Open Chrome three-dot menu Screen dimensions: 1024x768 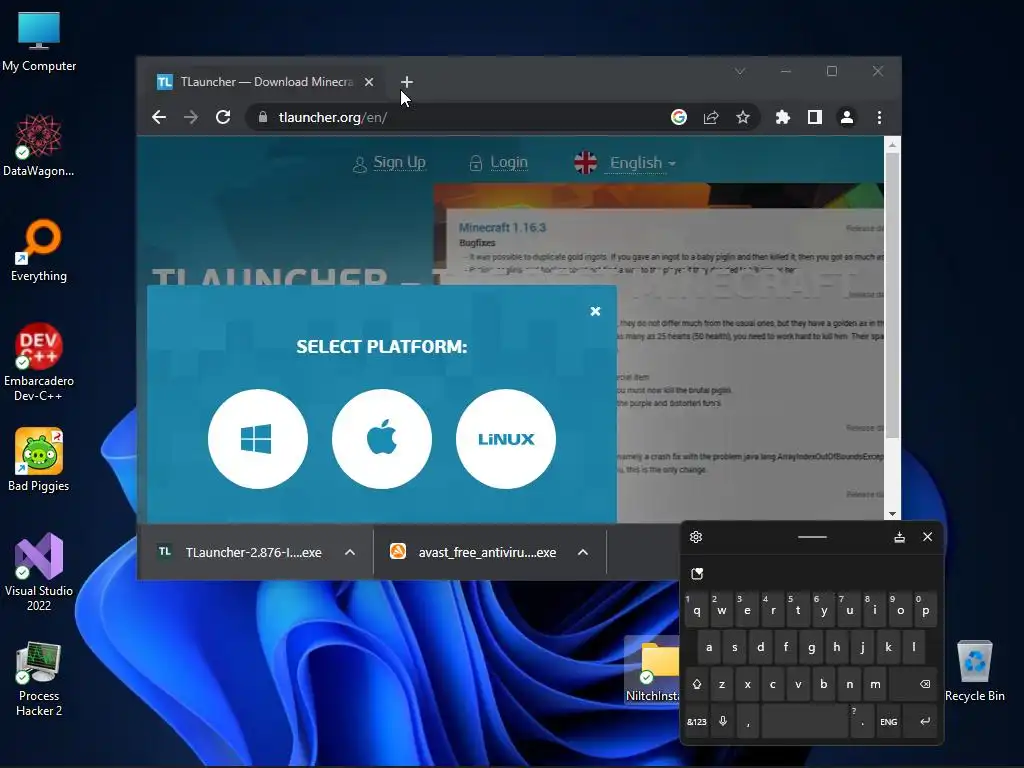879,117
